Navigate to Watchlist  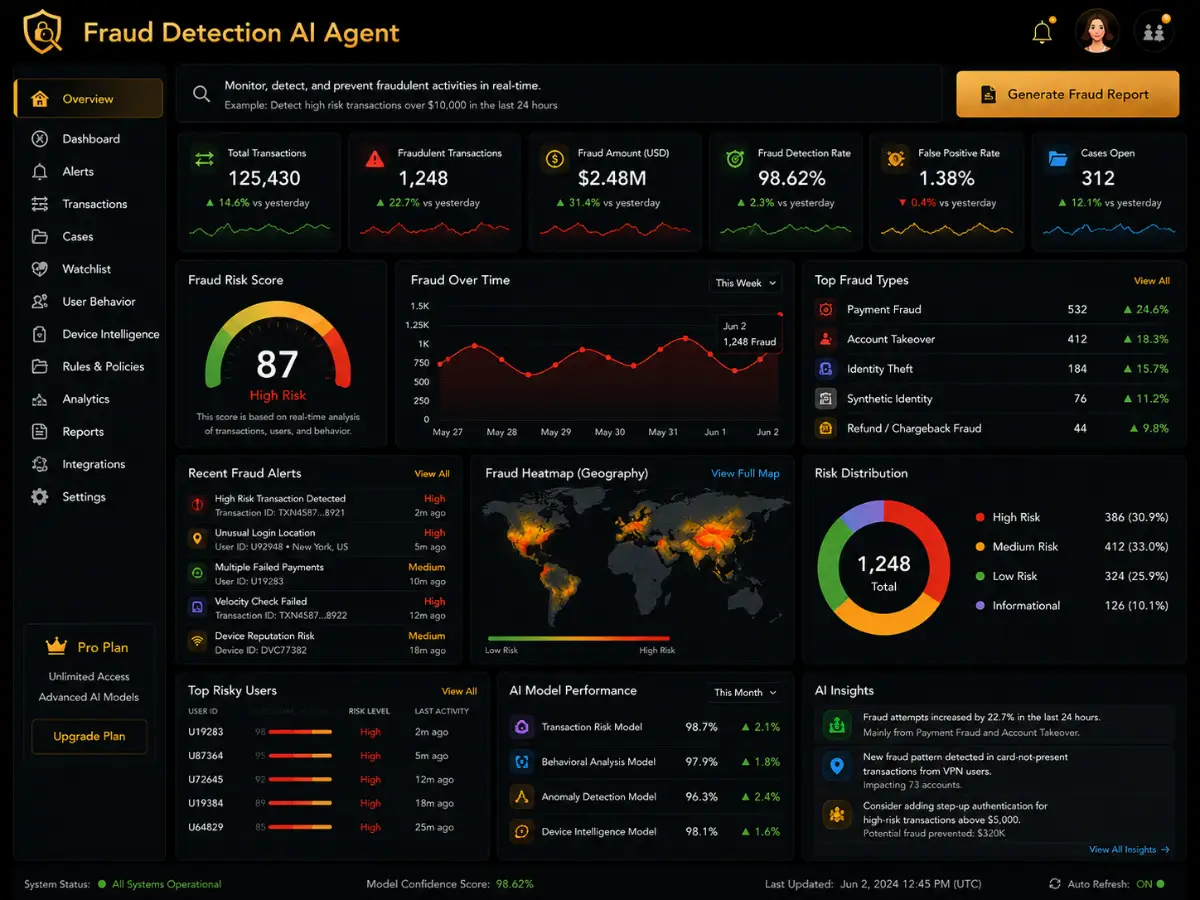click(88, 269)
